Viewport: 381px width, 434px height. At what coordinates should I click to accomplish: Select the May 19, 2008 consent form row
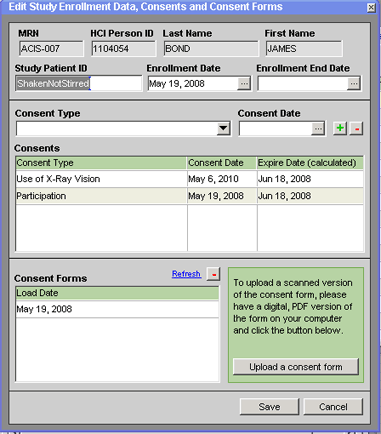click(117, 309)
